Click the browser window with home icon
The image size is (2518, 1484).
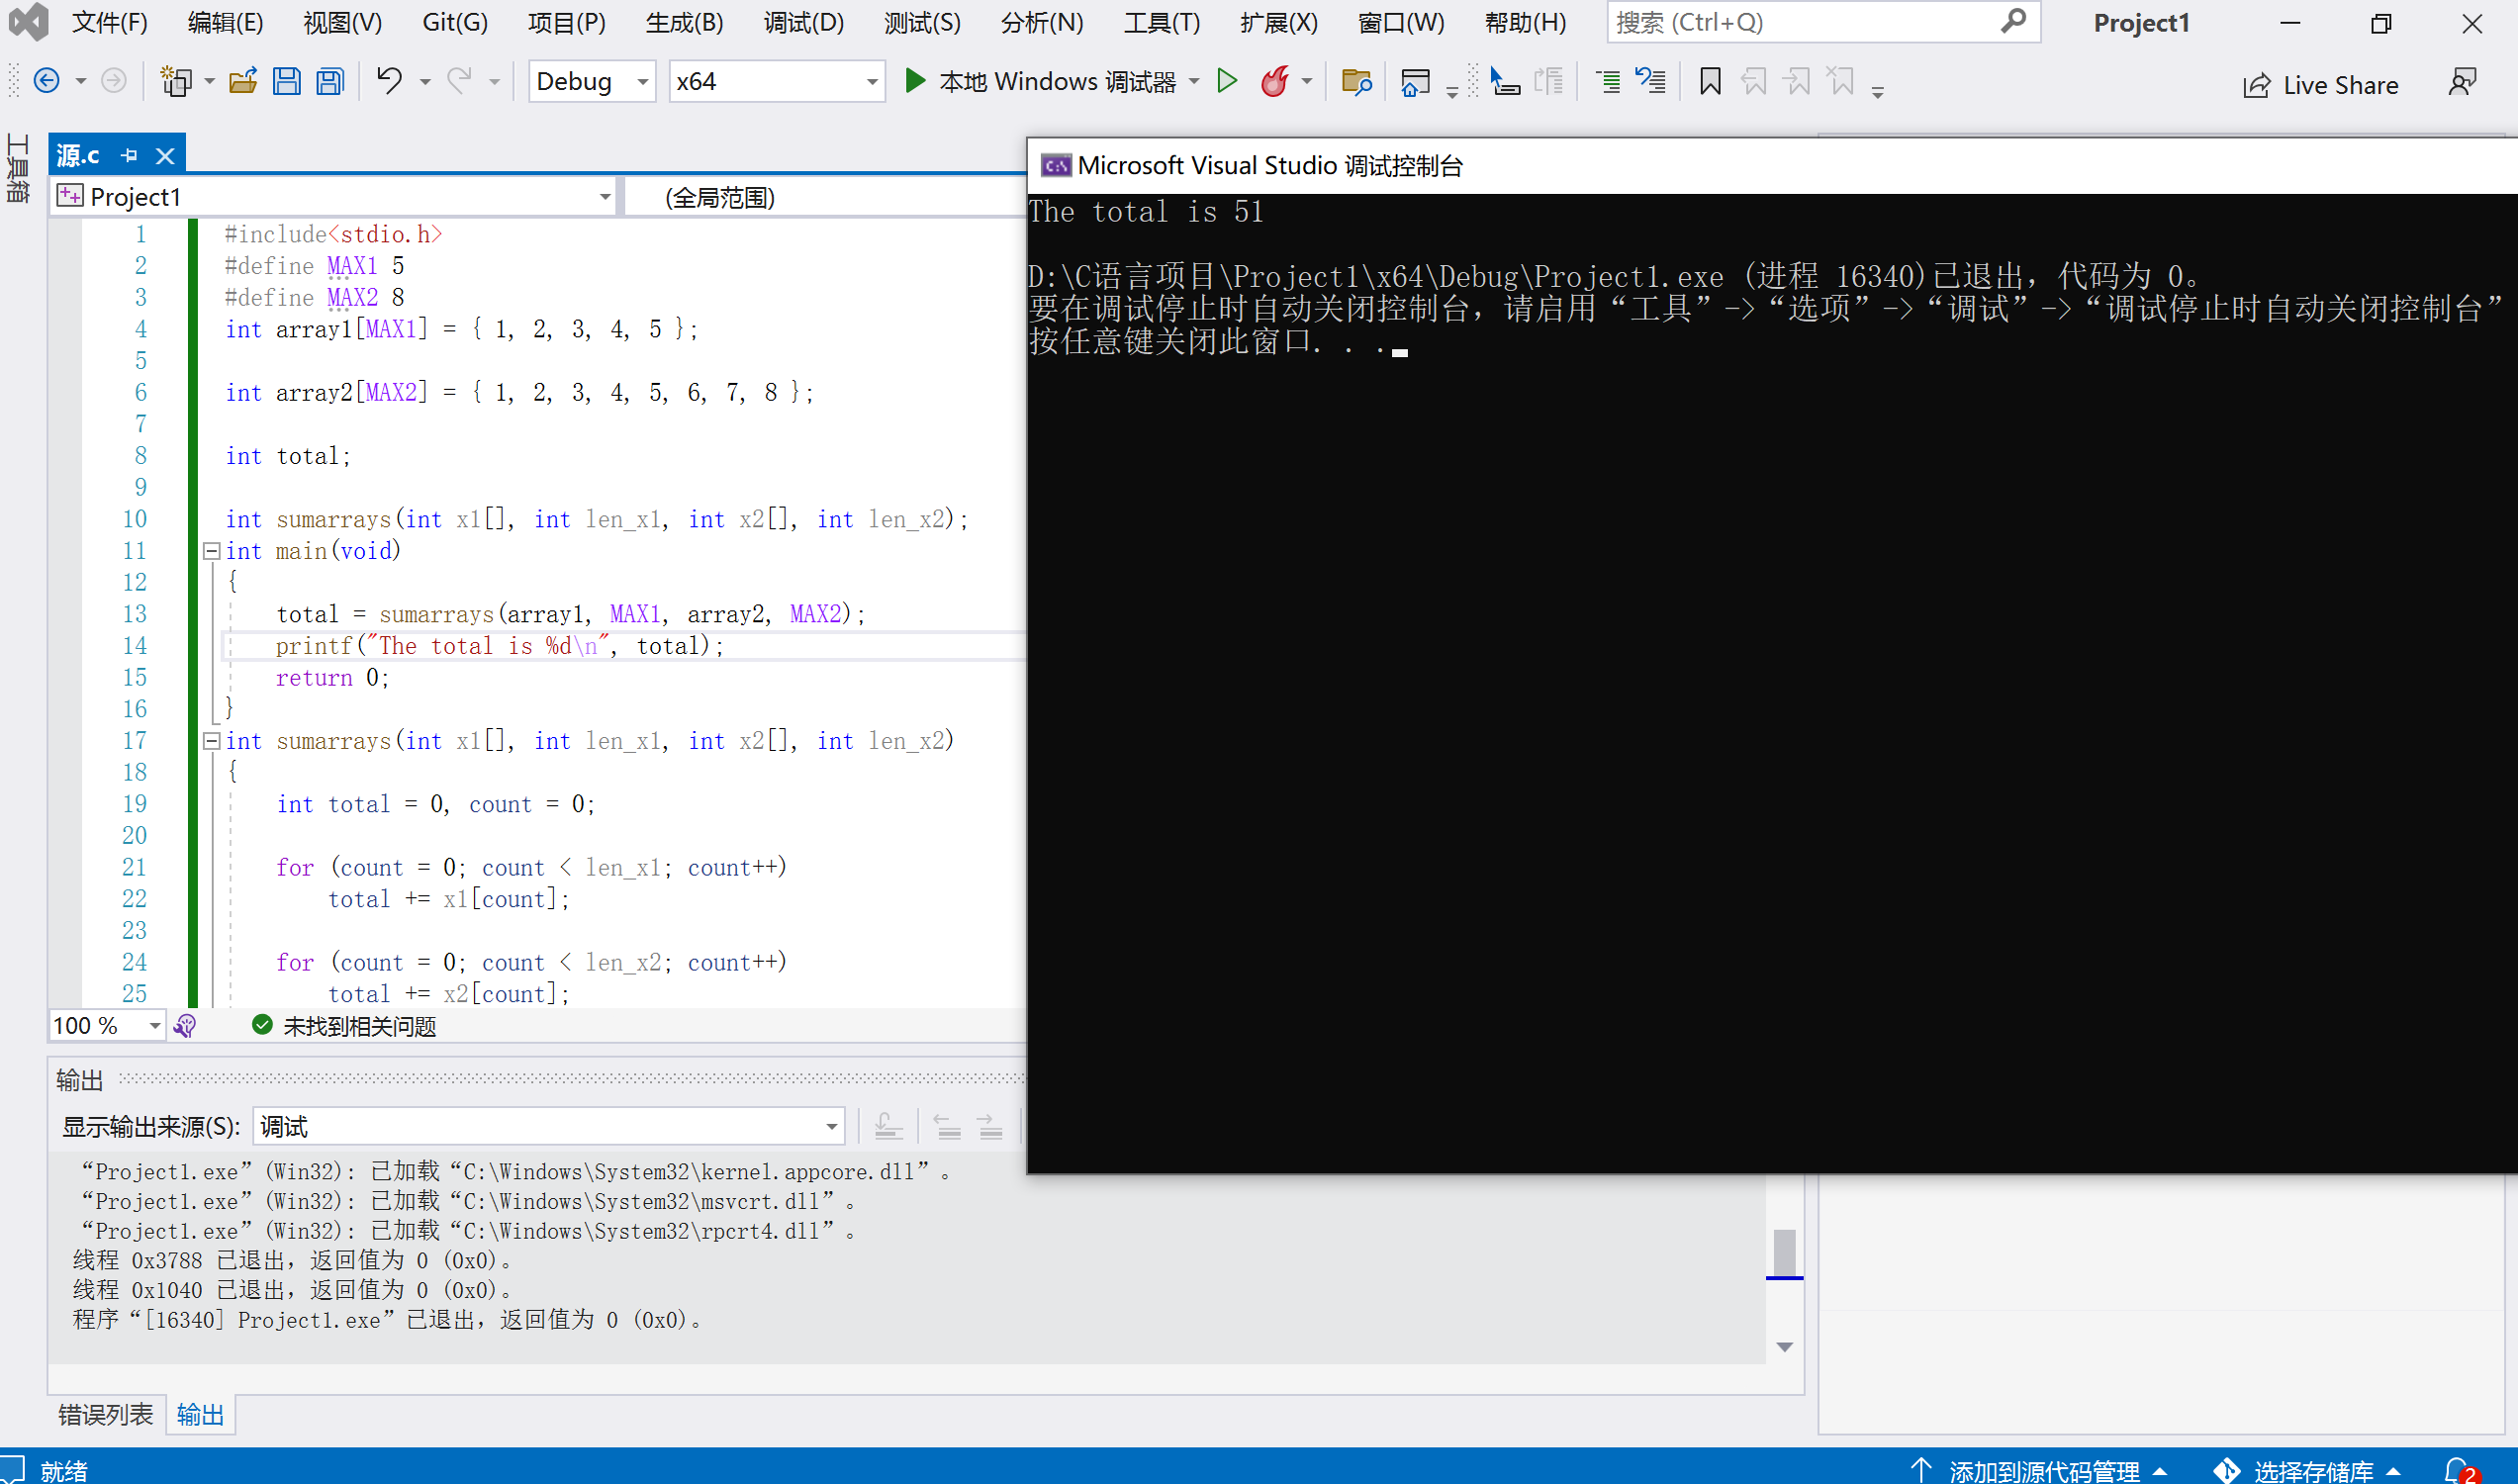[1415, 82]
